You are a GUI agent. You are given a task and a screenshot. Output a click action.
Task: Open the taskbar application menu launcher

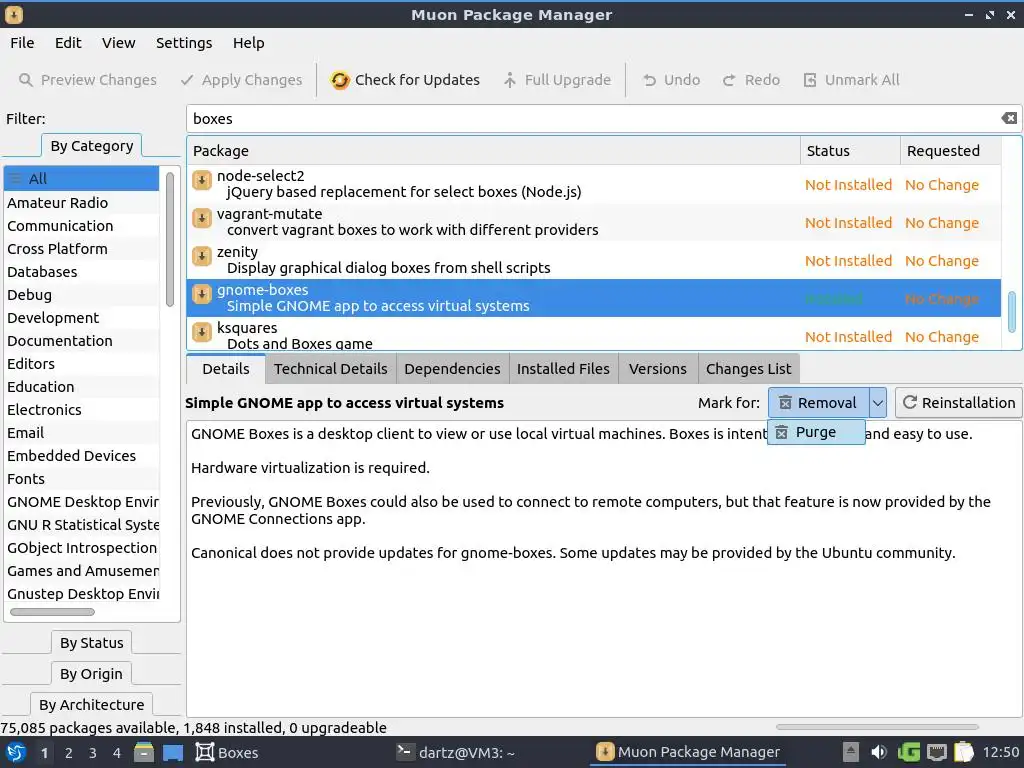click(16, 752)
